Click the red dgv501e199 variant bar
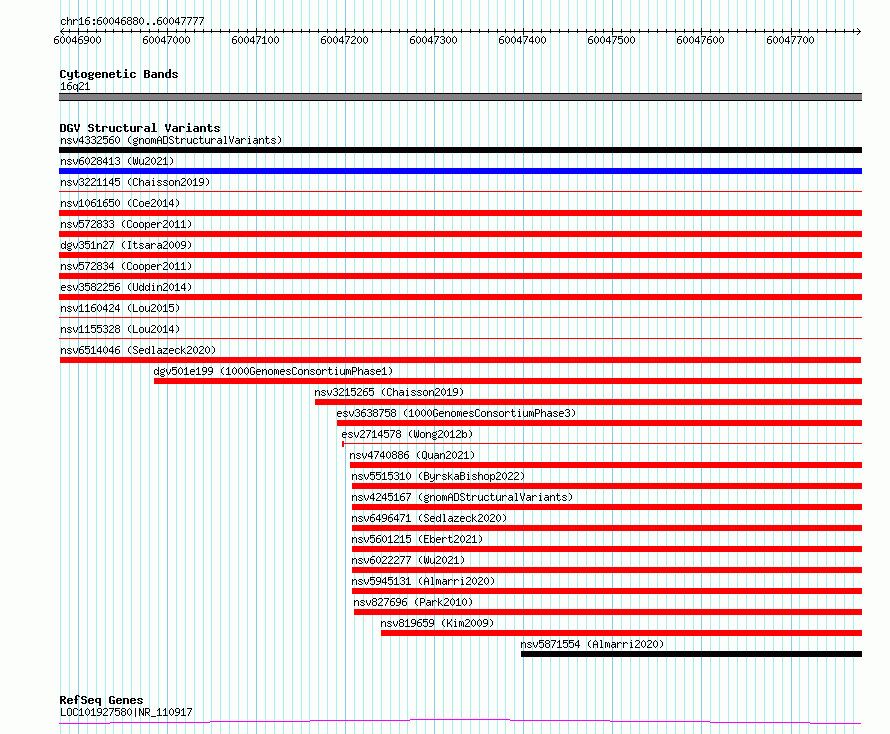This screenshot has width=890, height=734. (508, 381)
